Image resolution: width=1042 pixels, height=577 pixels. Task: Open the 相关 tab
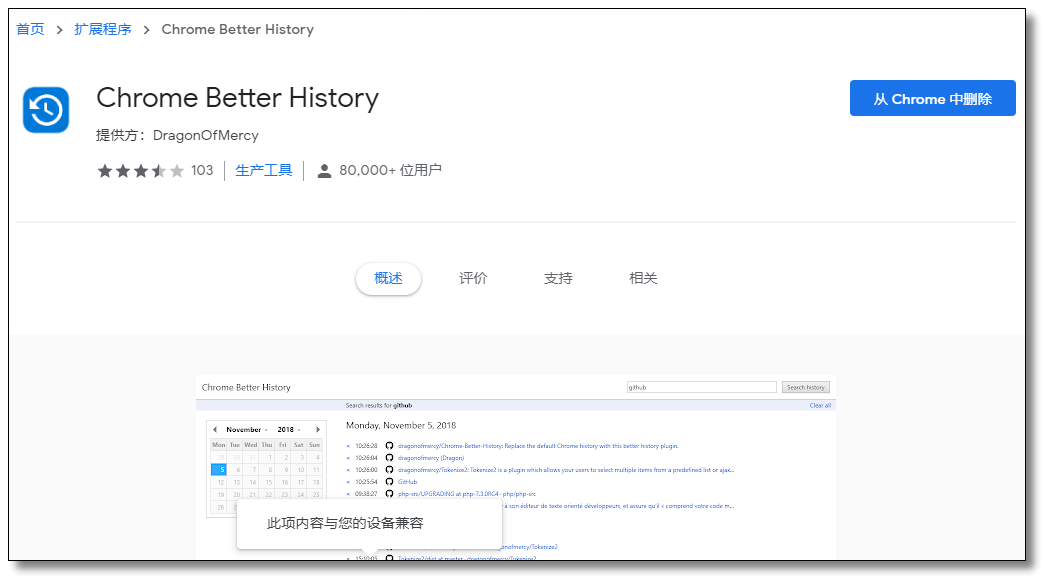(x=643, y=279)
